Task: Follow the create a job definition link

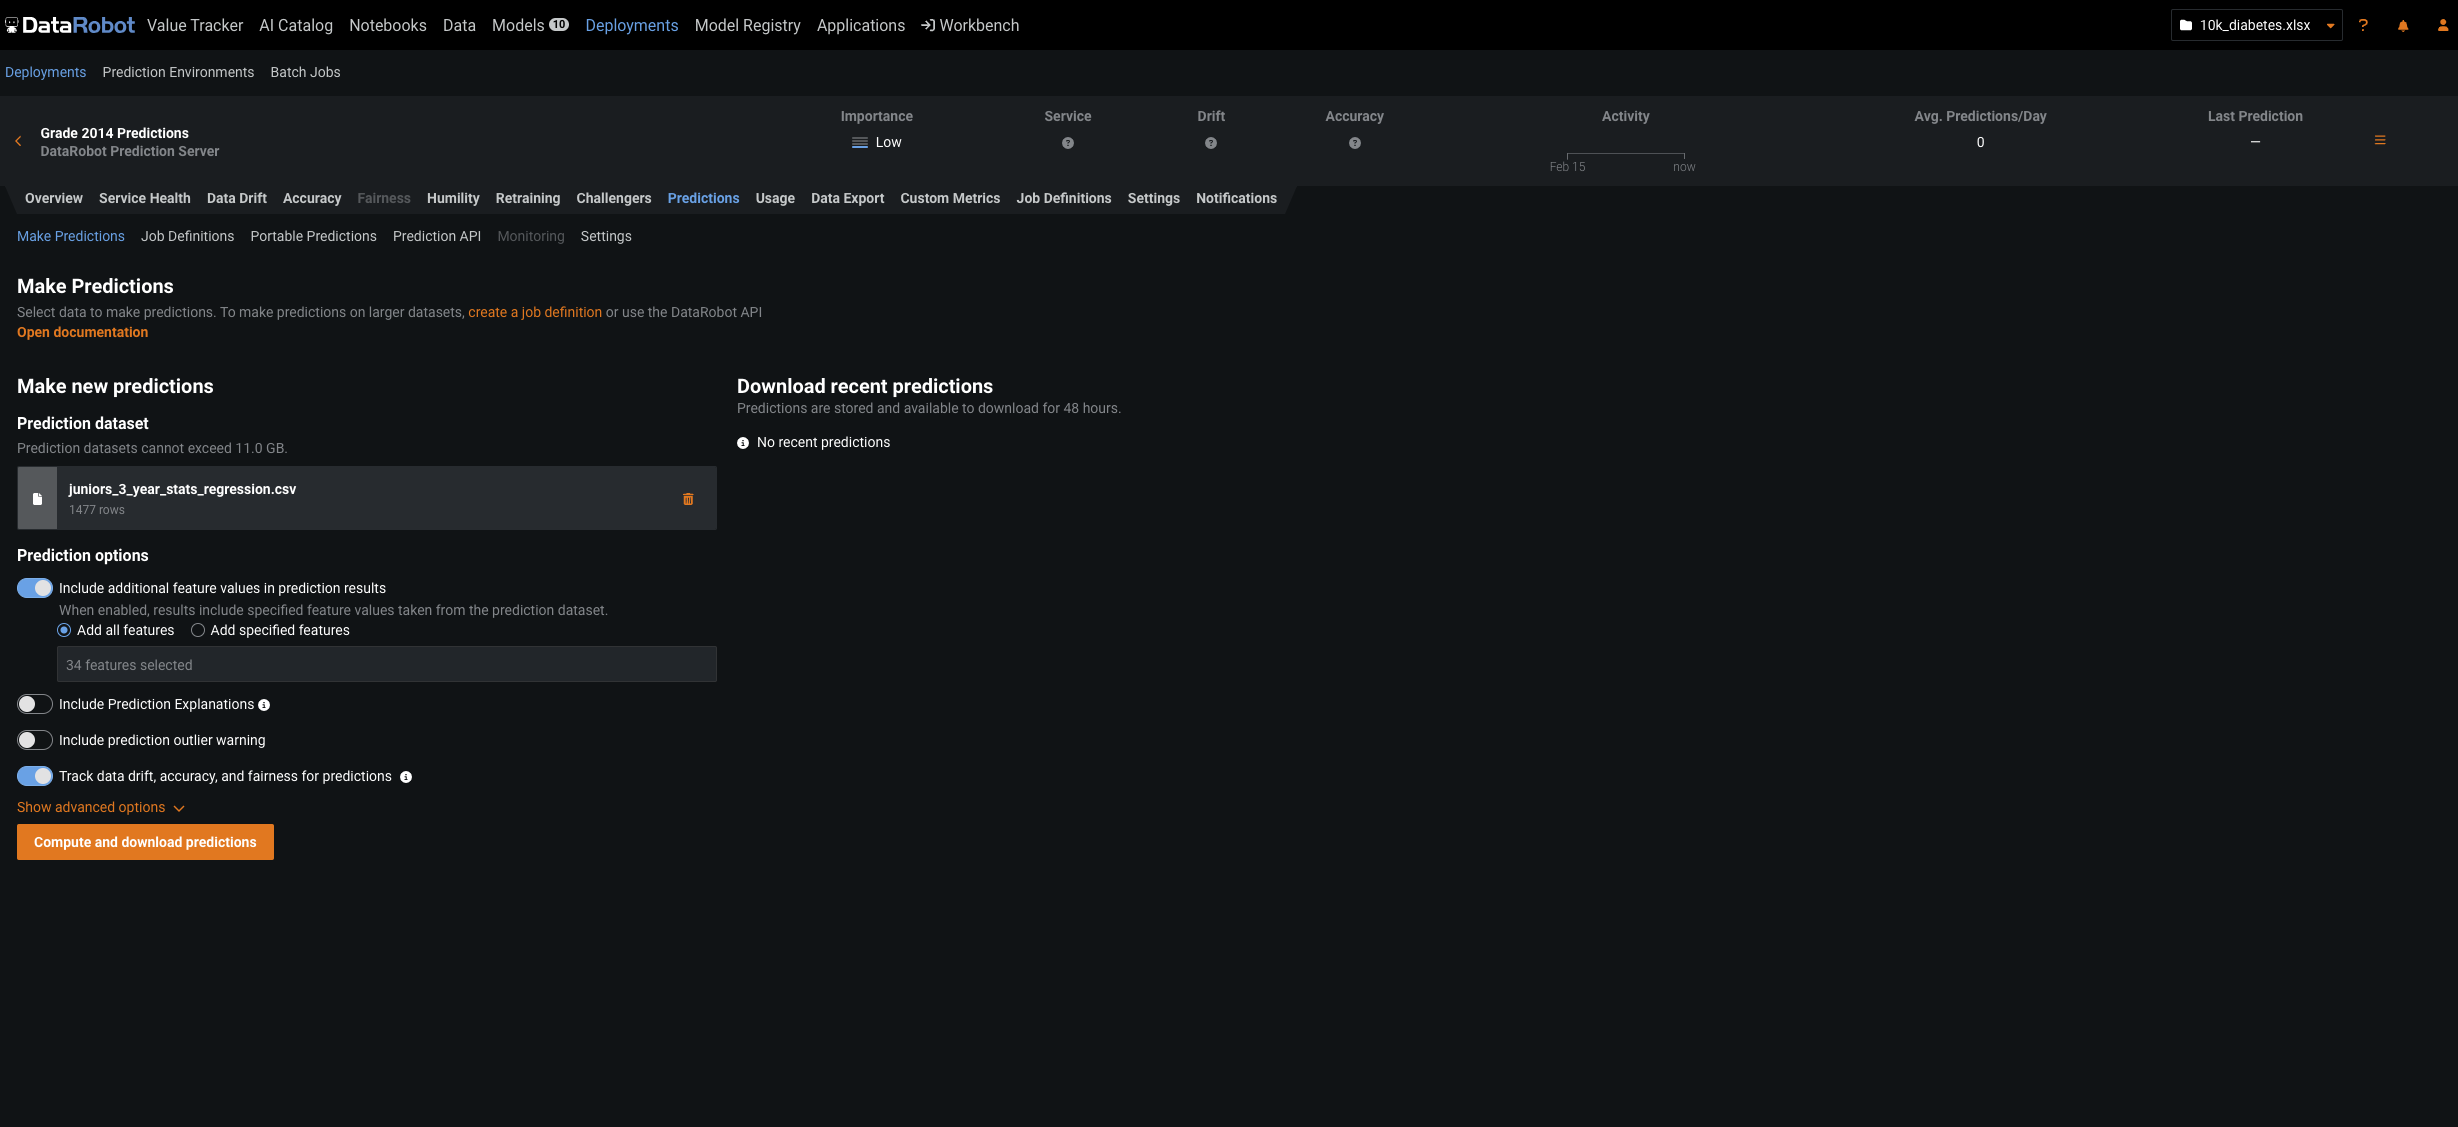Action: pyautogui.click(x=535, y=312)
